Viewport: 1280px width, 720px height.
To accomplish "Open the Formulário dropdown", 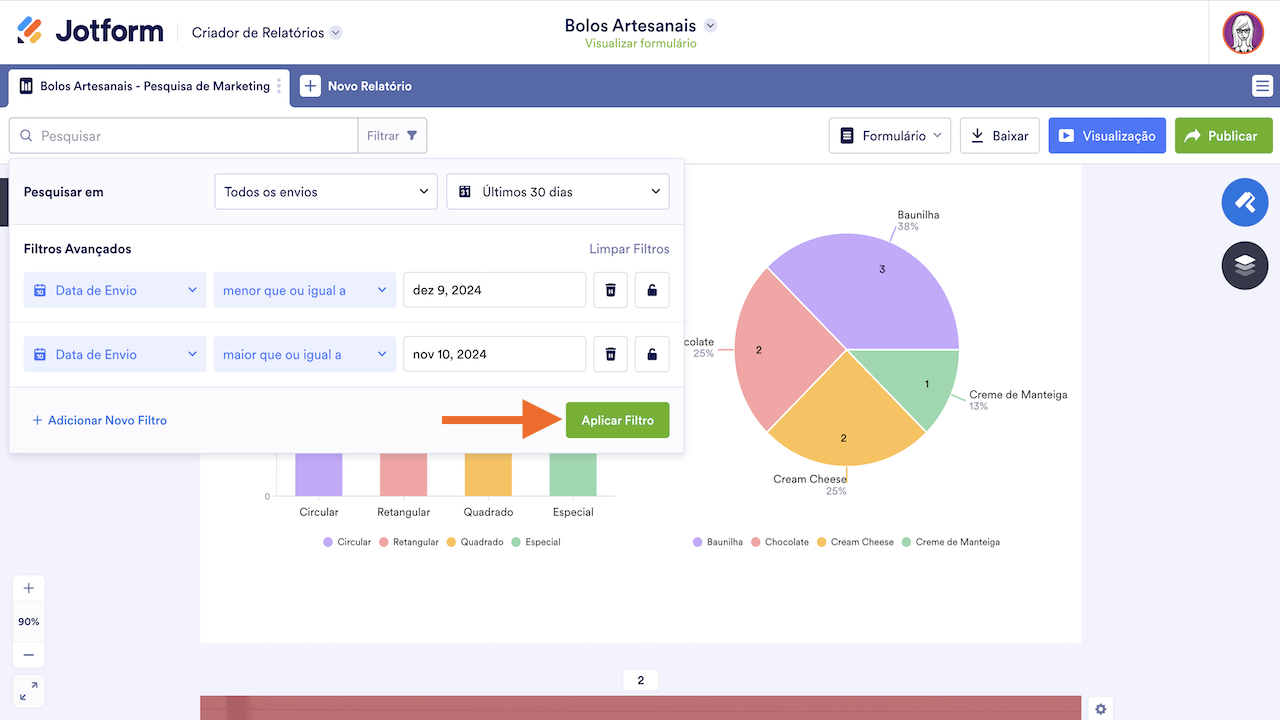I will (889, 135).
